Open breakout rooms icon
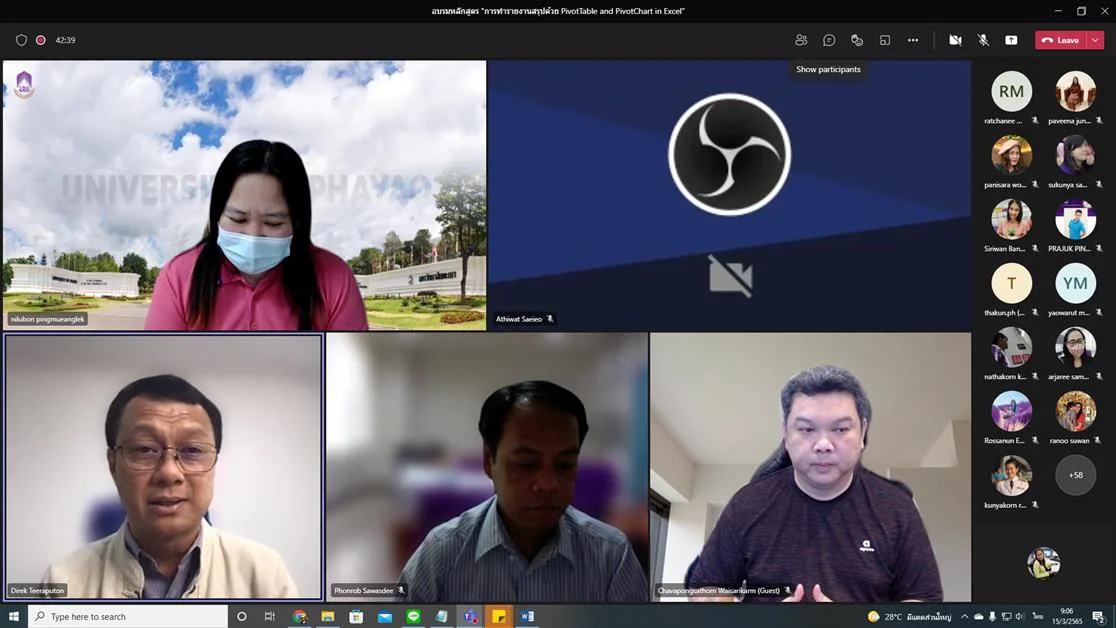This screenshot has width=1116, height=628. tap(885, 40)
